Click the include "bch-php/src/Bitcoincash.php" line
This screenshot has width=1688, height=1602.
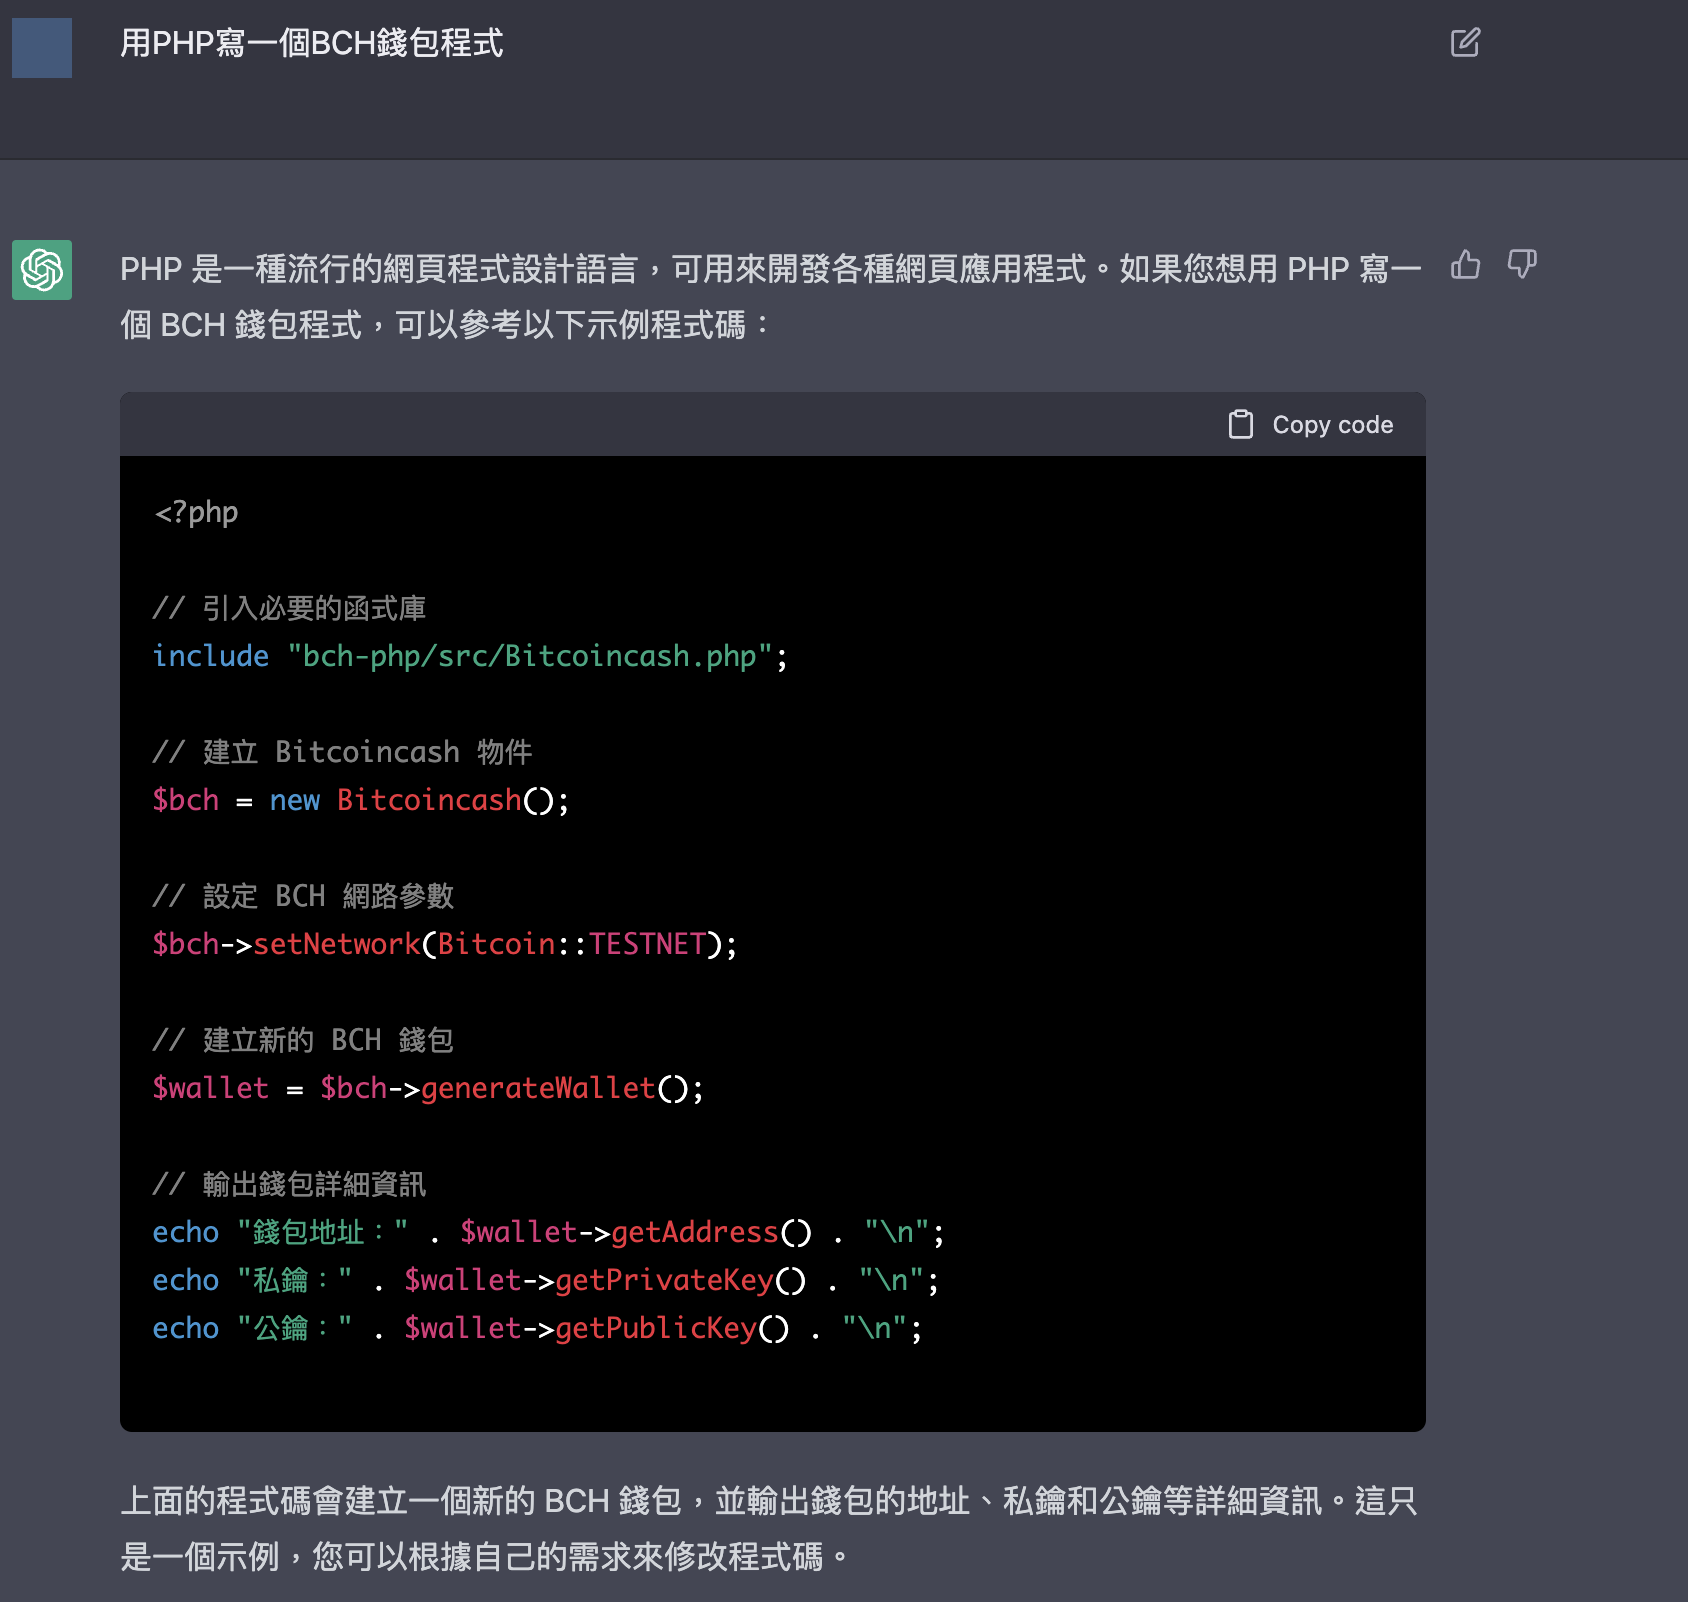tap(470, 656)
